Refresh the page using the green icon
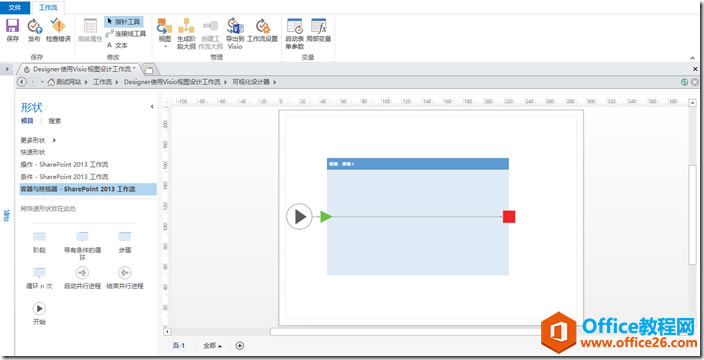704x360 pixels. [x=685, y=82]
